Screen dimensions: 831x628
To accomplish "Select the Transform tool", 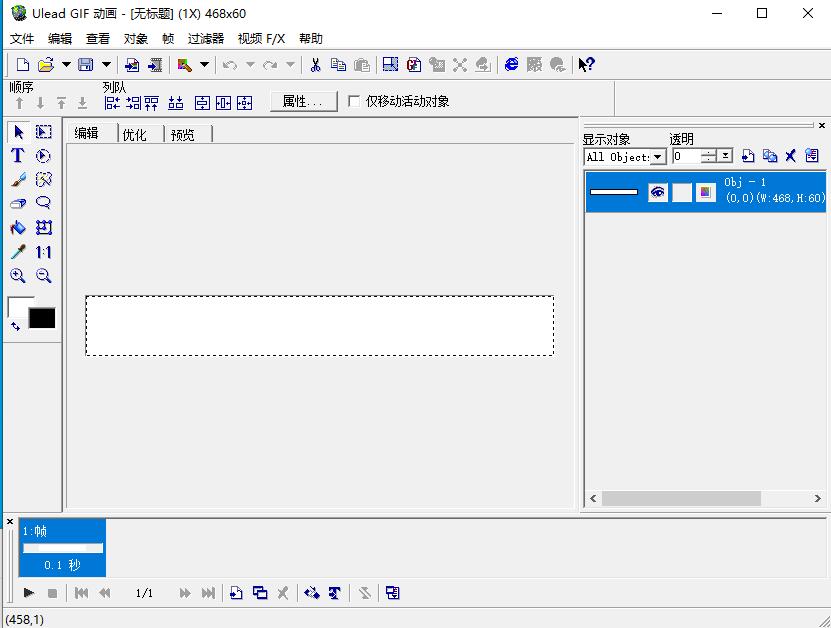I will click(43, 227).
